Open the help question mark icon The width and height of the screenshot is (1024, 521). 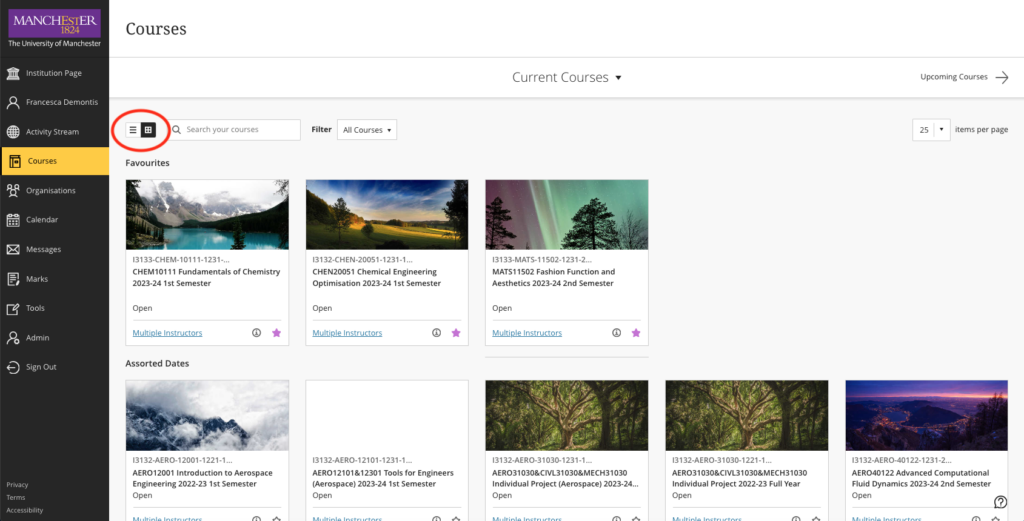click(1000, 502)
